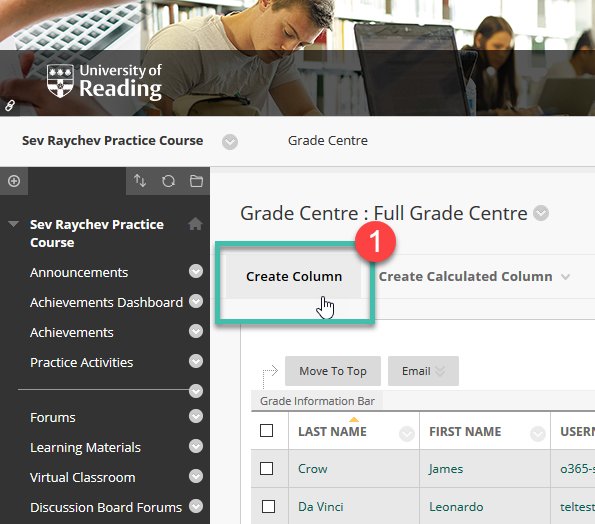
Task: Click the add menu item plus icon
Action: coord(14,181)
